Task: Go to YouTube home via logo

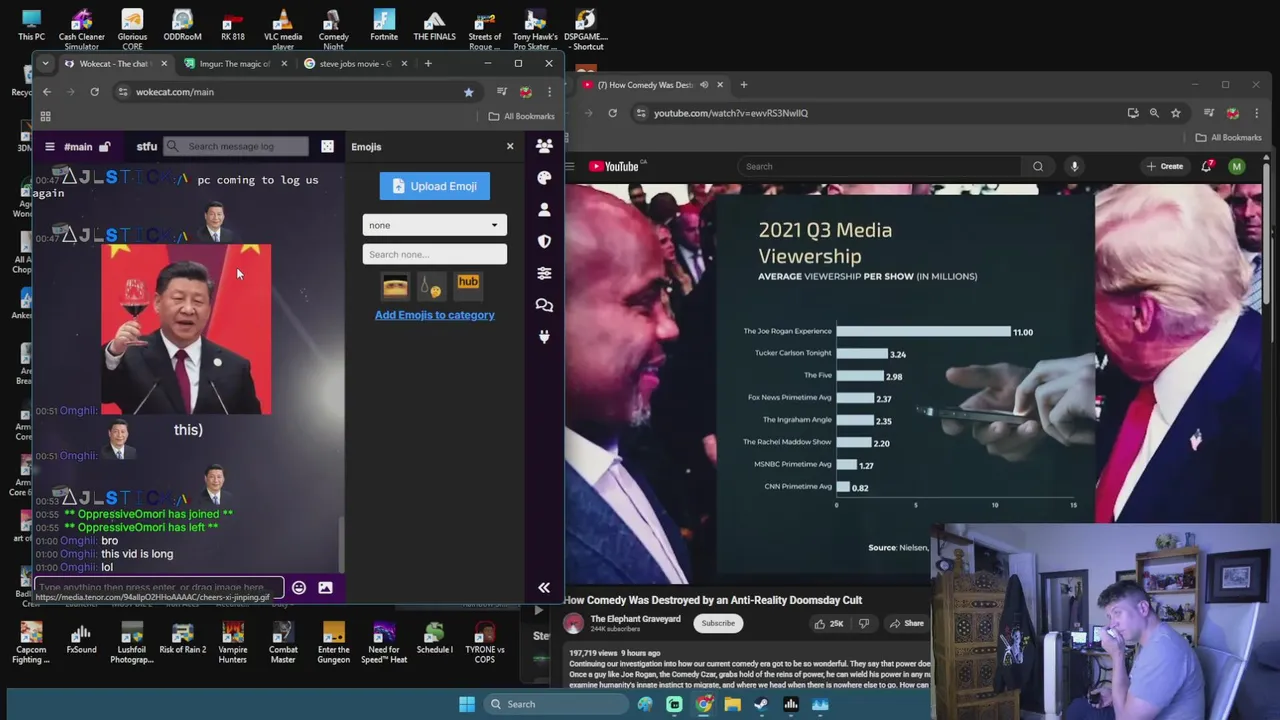Action: point(614,167)
